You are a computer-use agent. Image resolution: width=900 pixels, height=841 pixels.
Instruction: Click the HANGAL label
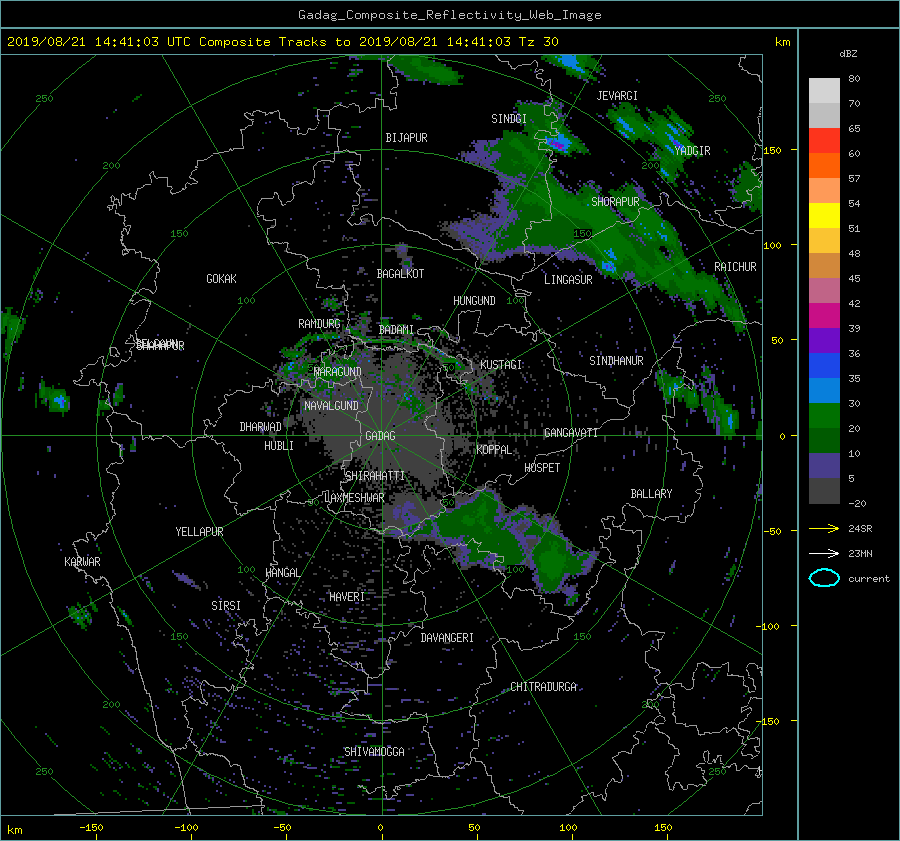[x=283, y=573]
